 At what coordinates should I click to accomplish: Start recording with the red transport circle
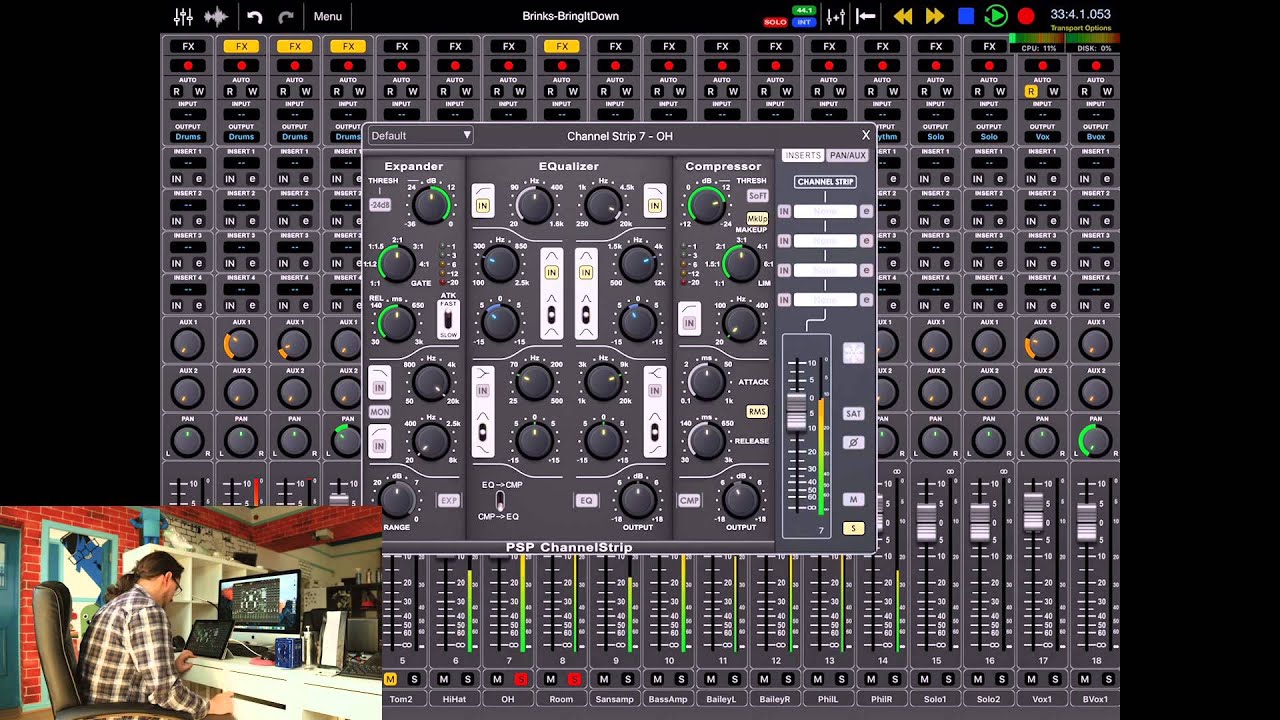click(1026, 16)
